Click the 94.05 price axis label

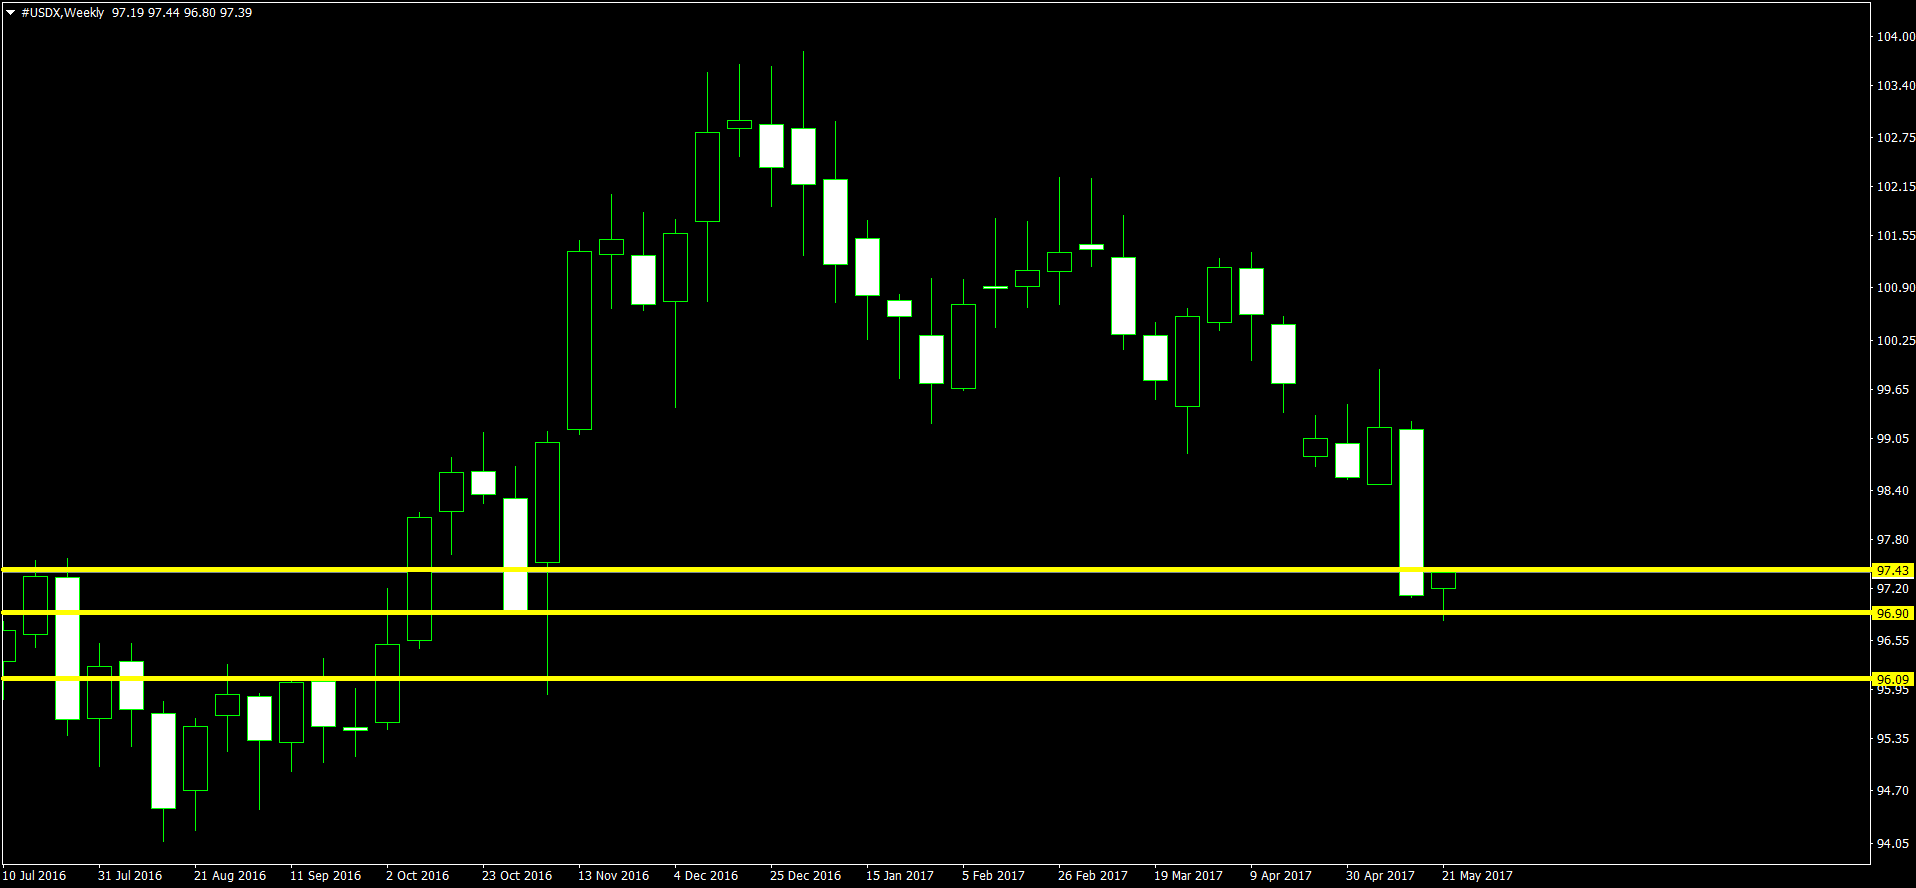pyautogui.click(x=1892, y=844)
